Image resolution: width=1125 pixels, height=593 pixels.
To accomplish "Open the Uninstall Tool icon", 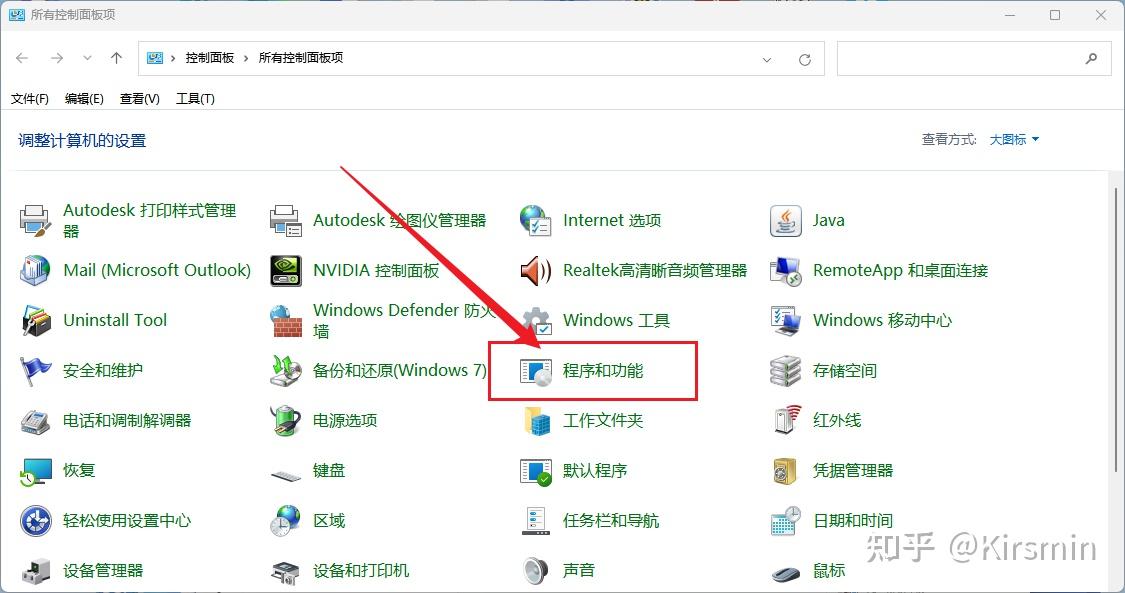I will click(34, 321).
